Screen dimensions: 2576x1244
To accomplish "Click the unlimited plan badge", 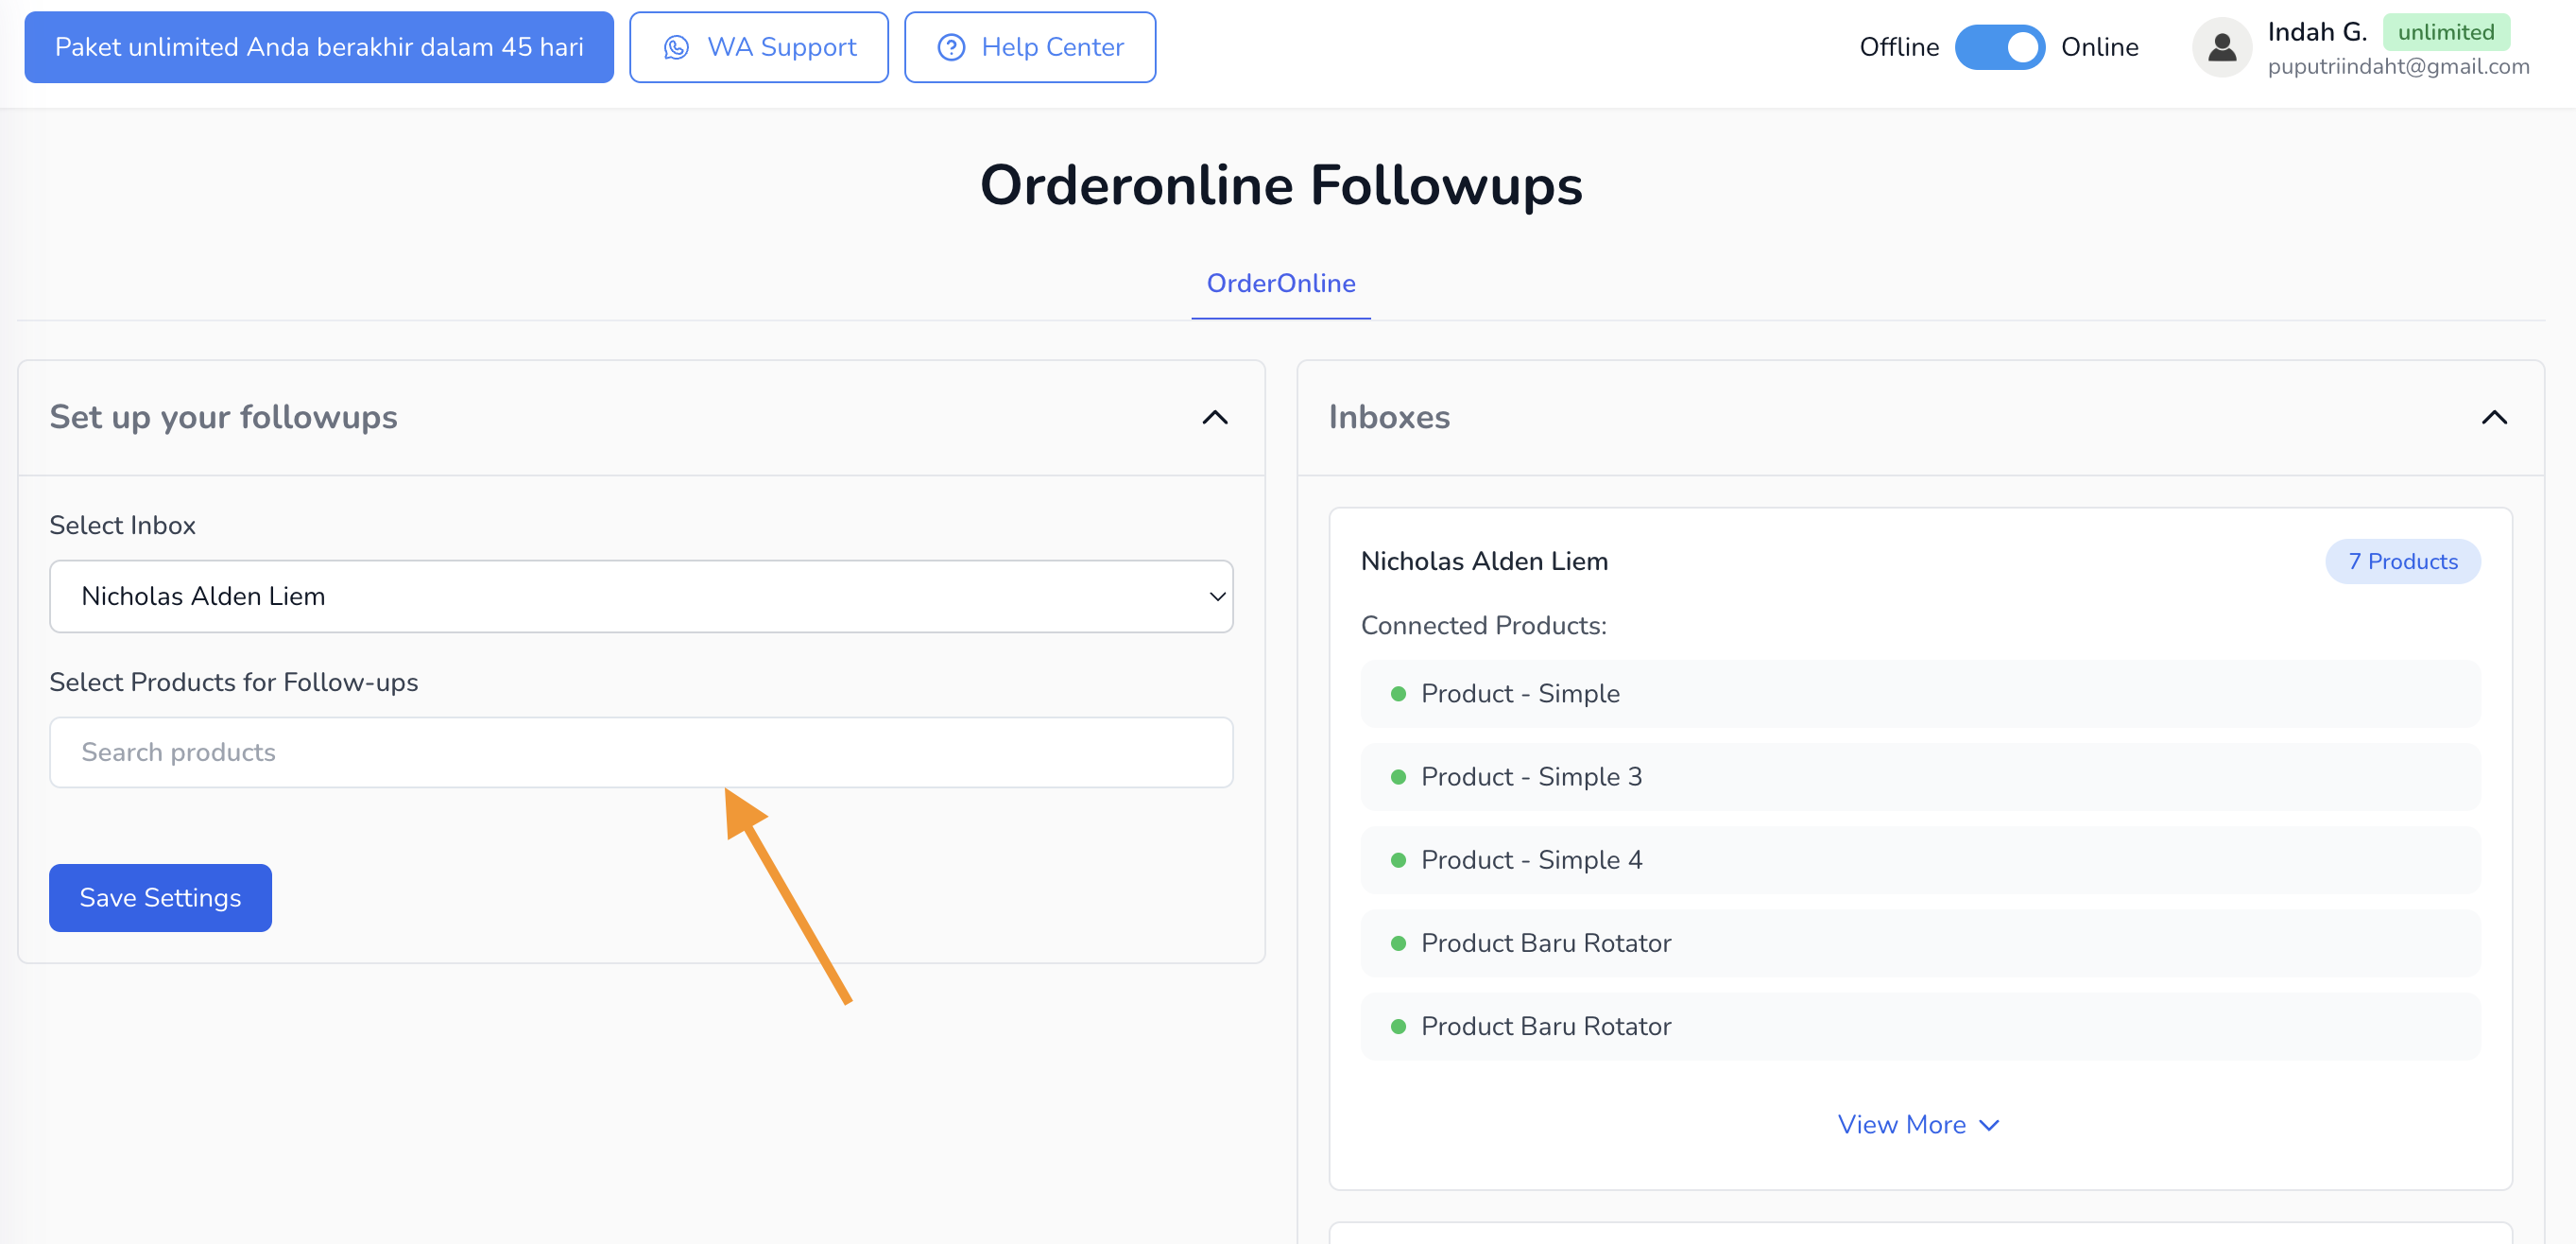I will [2445, 32].
